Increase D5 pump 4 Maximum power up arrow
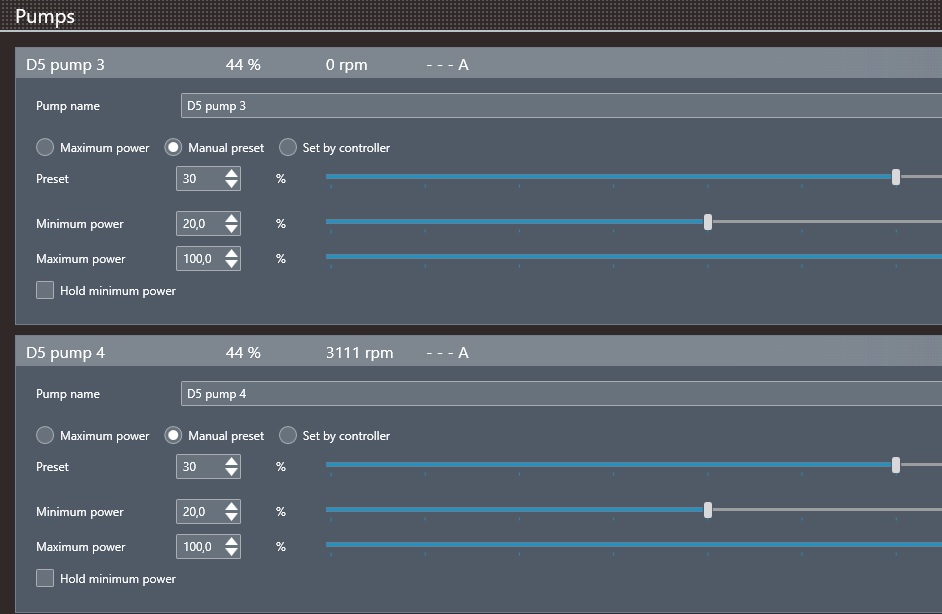Screen dimensions: 942x614 click(x=232, y=541)
